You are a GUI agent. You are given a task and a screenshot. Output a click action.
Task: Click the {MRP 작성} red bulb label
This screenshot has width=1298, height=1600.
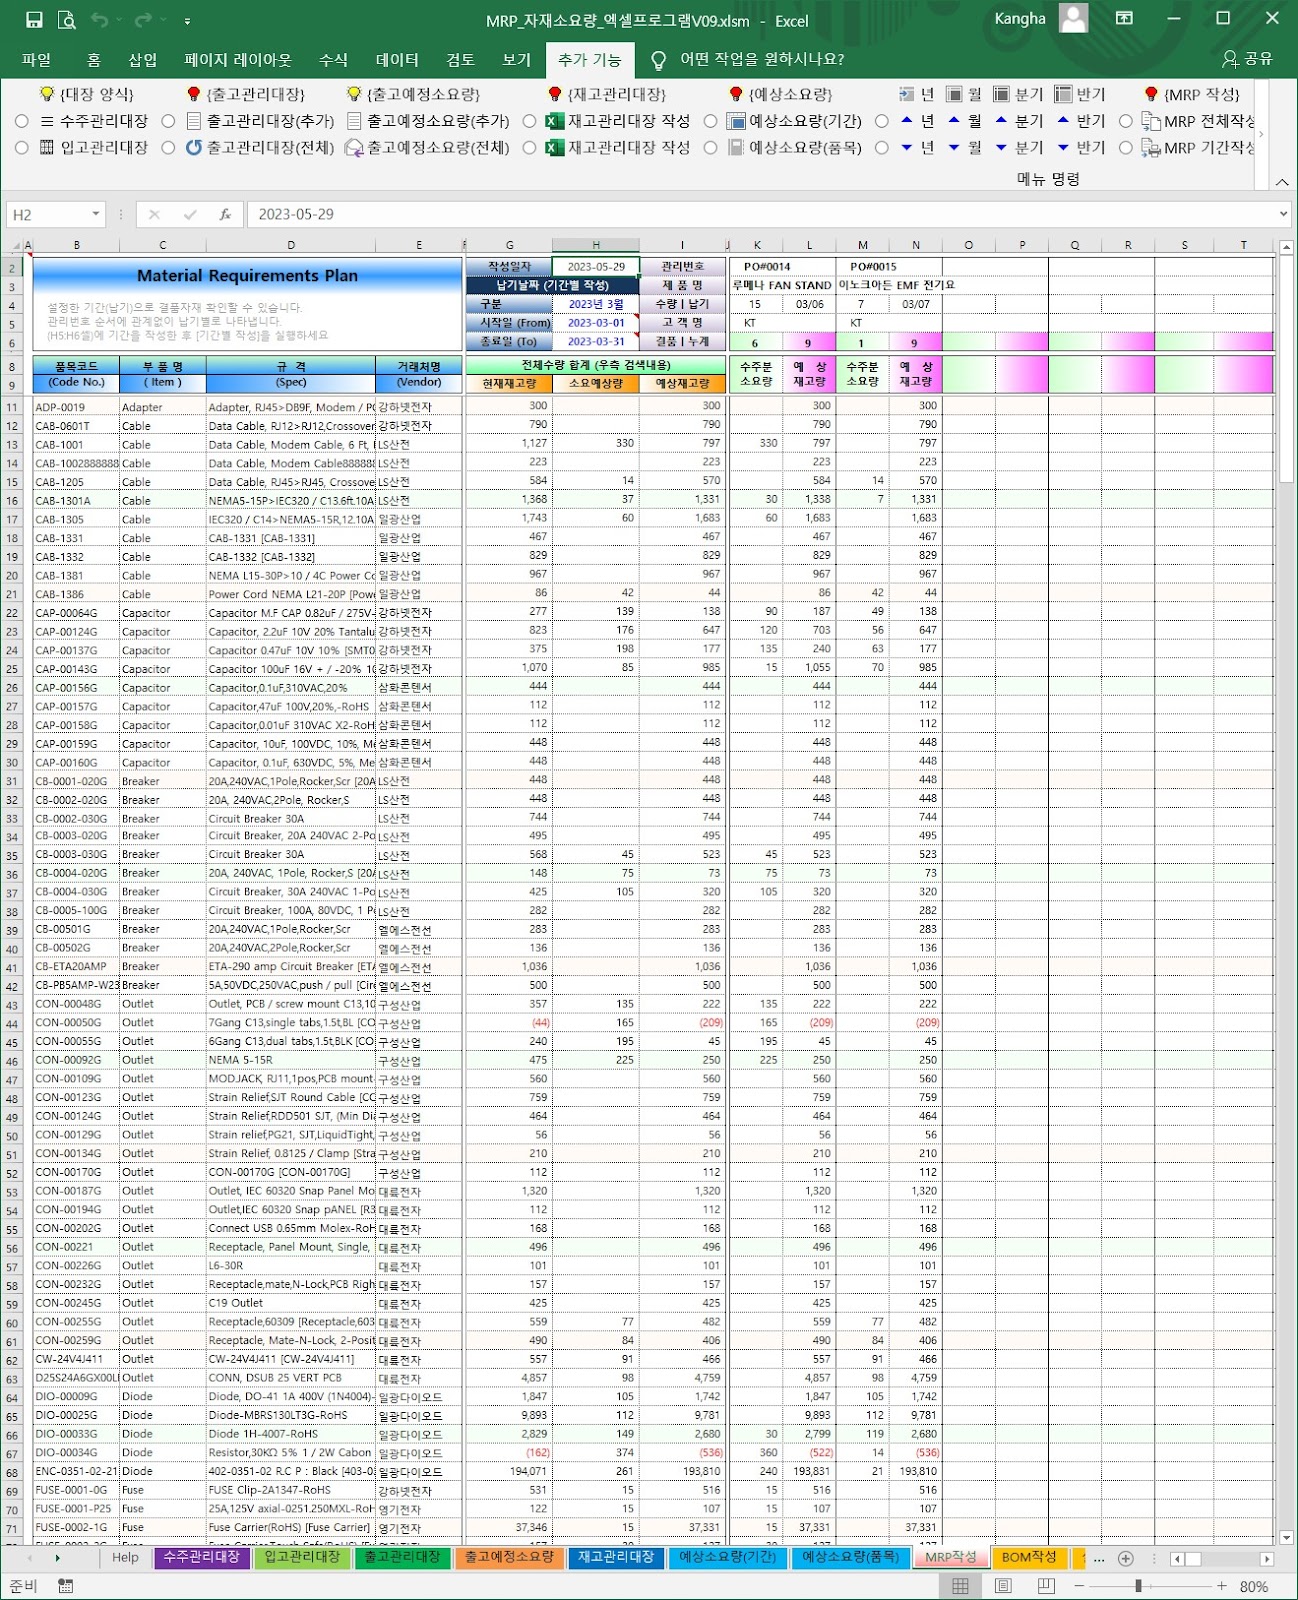tap(1193, 94)
